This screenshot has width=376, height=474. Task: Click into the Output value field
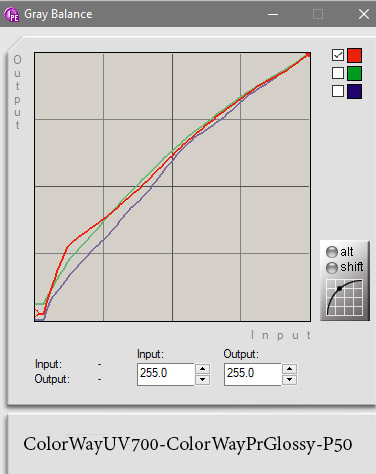pos(253,374)
